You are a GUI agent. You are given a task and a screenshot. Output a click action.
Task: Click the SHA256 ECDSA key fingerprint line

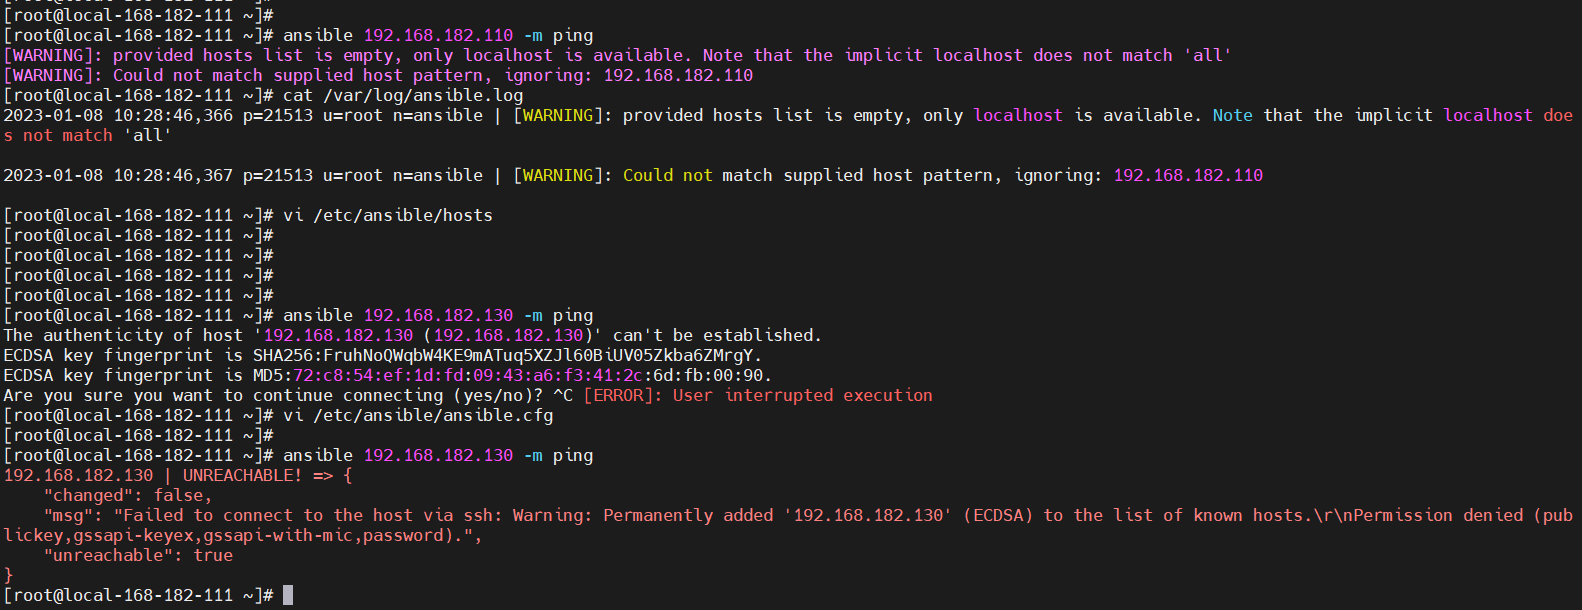[383, 355]
